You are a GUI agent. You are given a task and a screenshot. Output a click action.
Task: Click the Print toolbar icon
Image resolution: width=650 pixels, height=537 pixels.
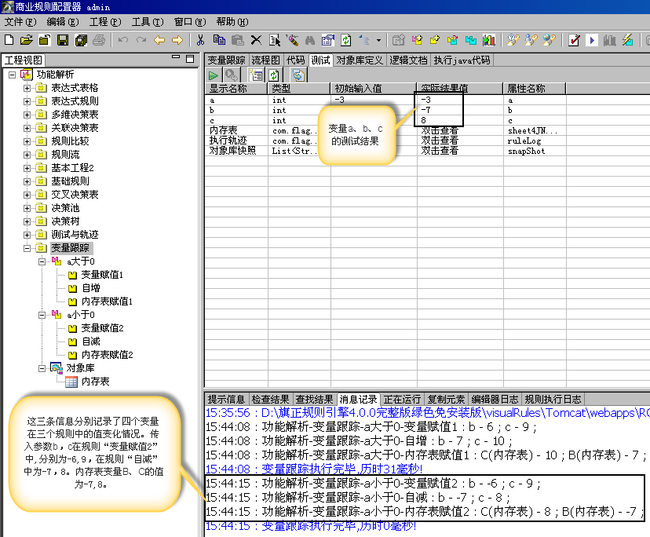pyautogui.click(x=99, y=40)
